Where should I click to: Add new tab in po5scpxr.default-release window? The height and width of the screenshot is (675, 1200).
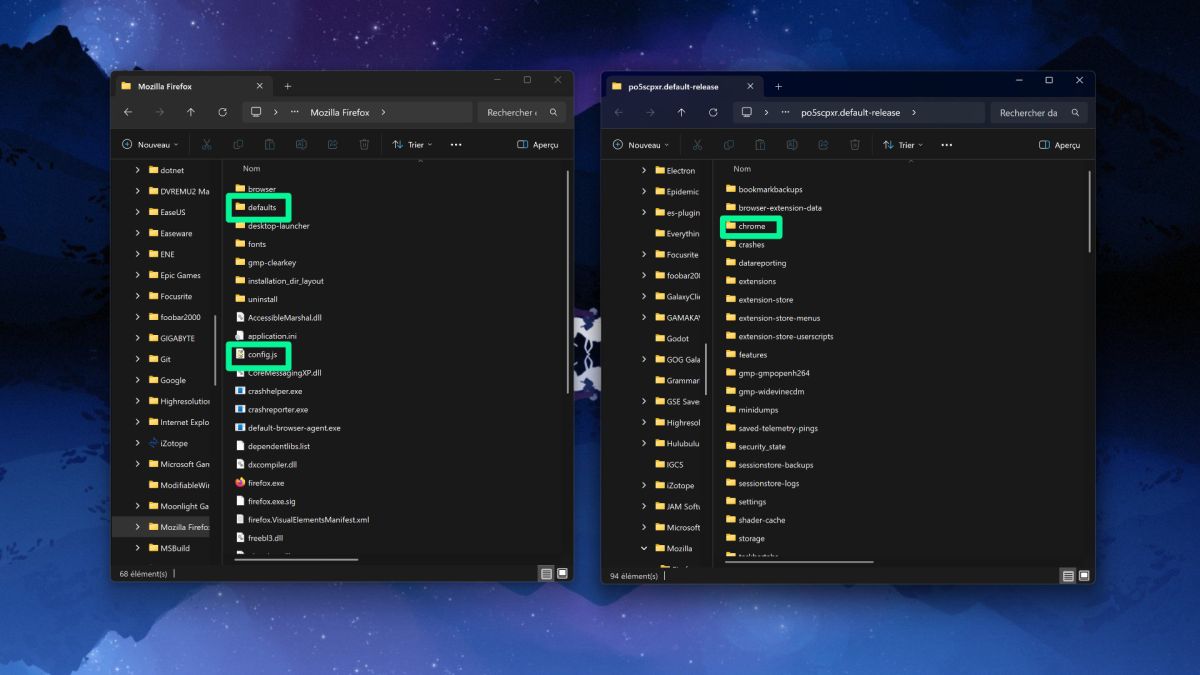[778, 86]
